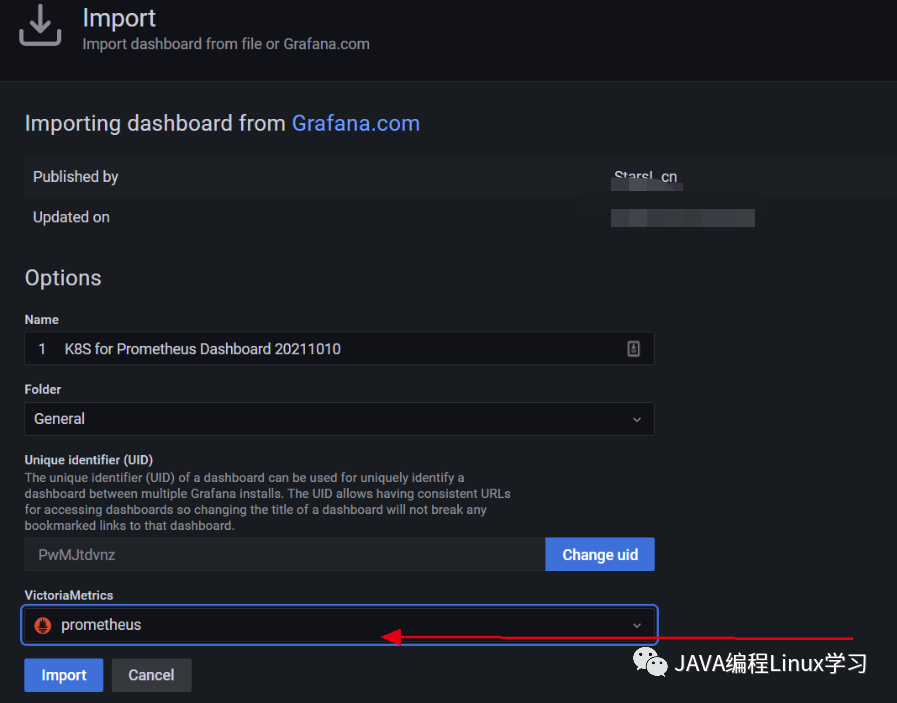The width and height of the screenshot is (897, 703).
Task: Click the Prometheus flame icon in data source selector
Action: pos(43,625)
